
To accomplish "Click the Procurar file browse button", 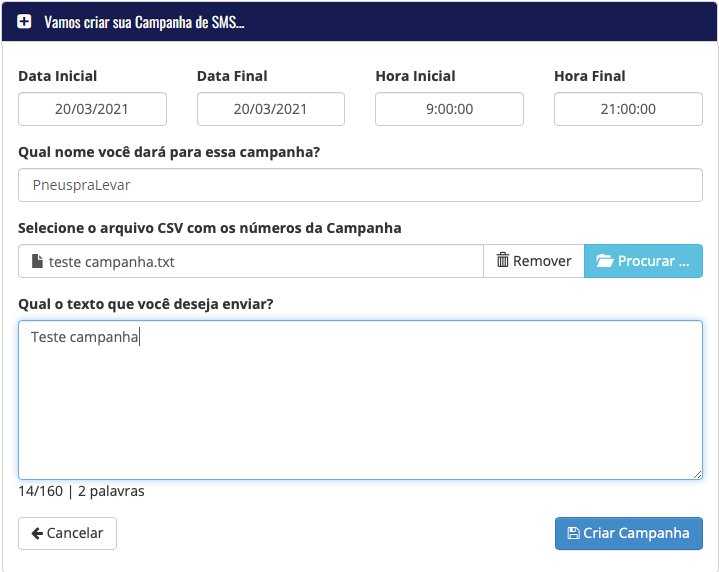I will coord(643,261).
